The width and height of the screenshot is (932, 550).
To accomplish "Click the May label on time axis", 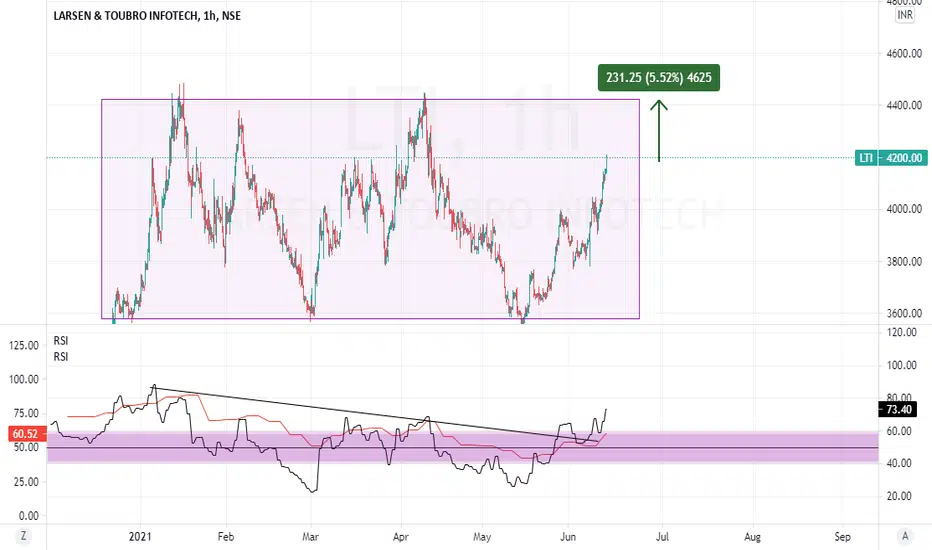I will click(x=482, y=536).
